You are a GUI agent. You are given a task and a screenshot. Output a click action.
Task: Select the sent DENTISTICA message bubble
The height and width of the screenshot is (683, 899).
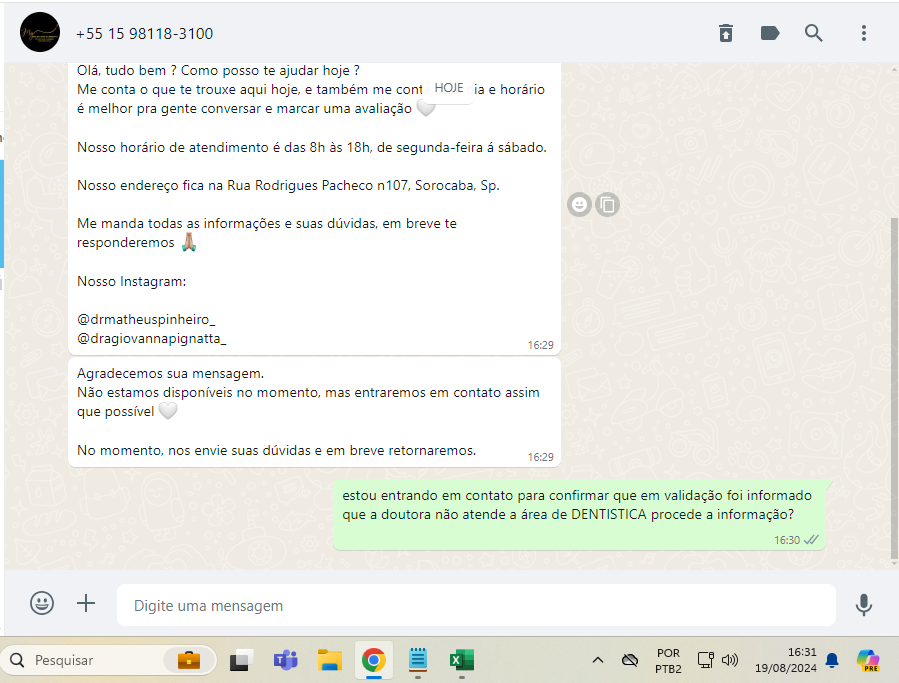tap(579, 515)
